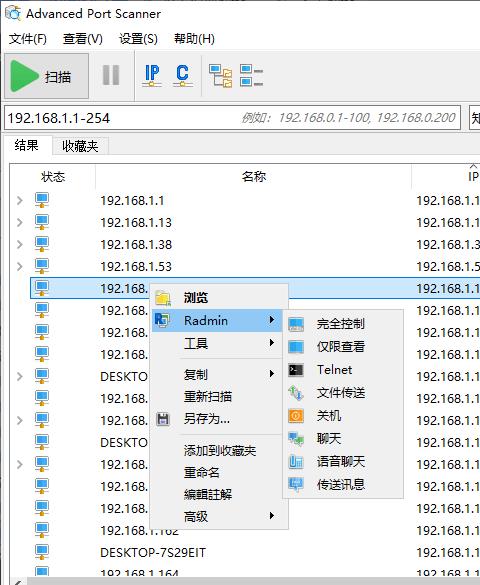The height and width of the screenshot is (585, 480).
Task: Expand the 192.168.1.38 host row
Action: tap(20, 245)
